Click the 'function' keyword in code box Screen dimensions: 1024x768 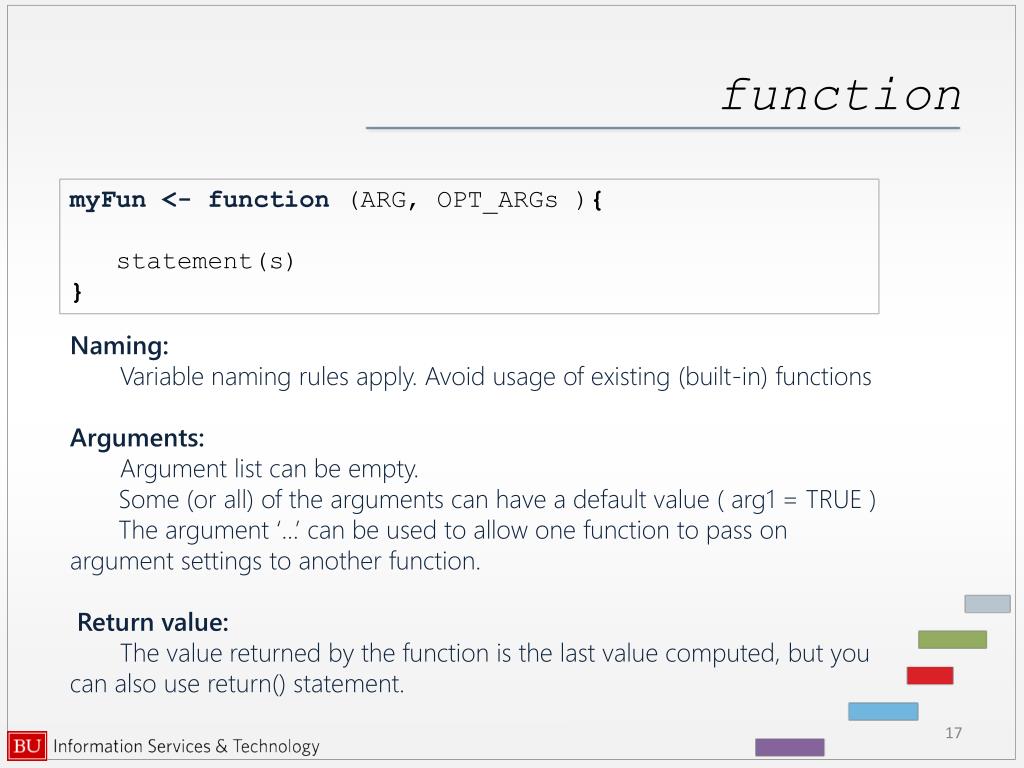(269, 199)
